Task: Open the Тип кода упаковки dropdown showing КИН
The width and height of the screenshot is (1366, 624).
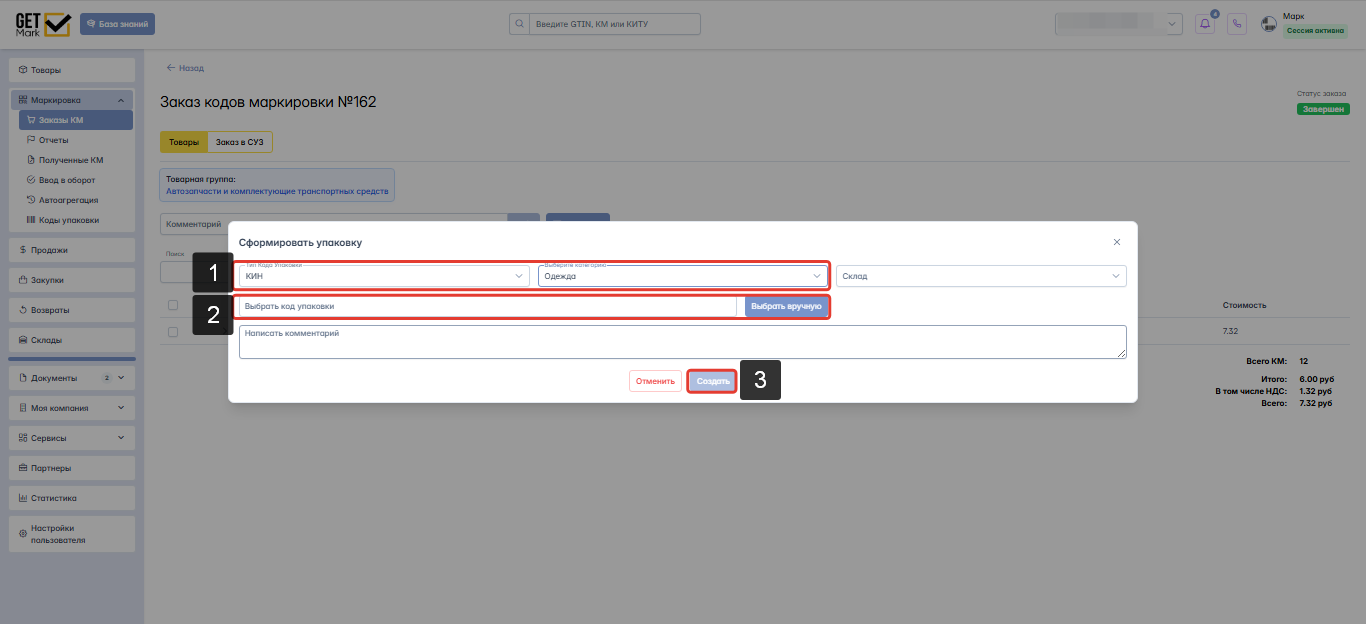Action: pos(384,276)
